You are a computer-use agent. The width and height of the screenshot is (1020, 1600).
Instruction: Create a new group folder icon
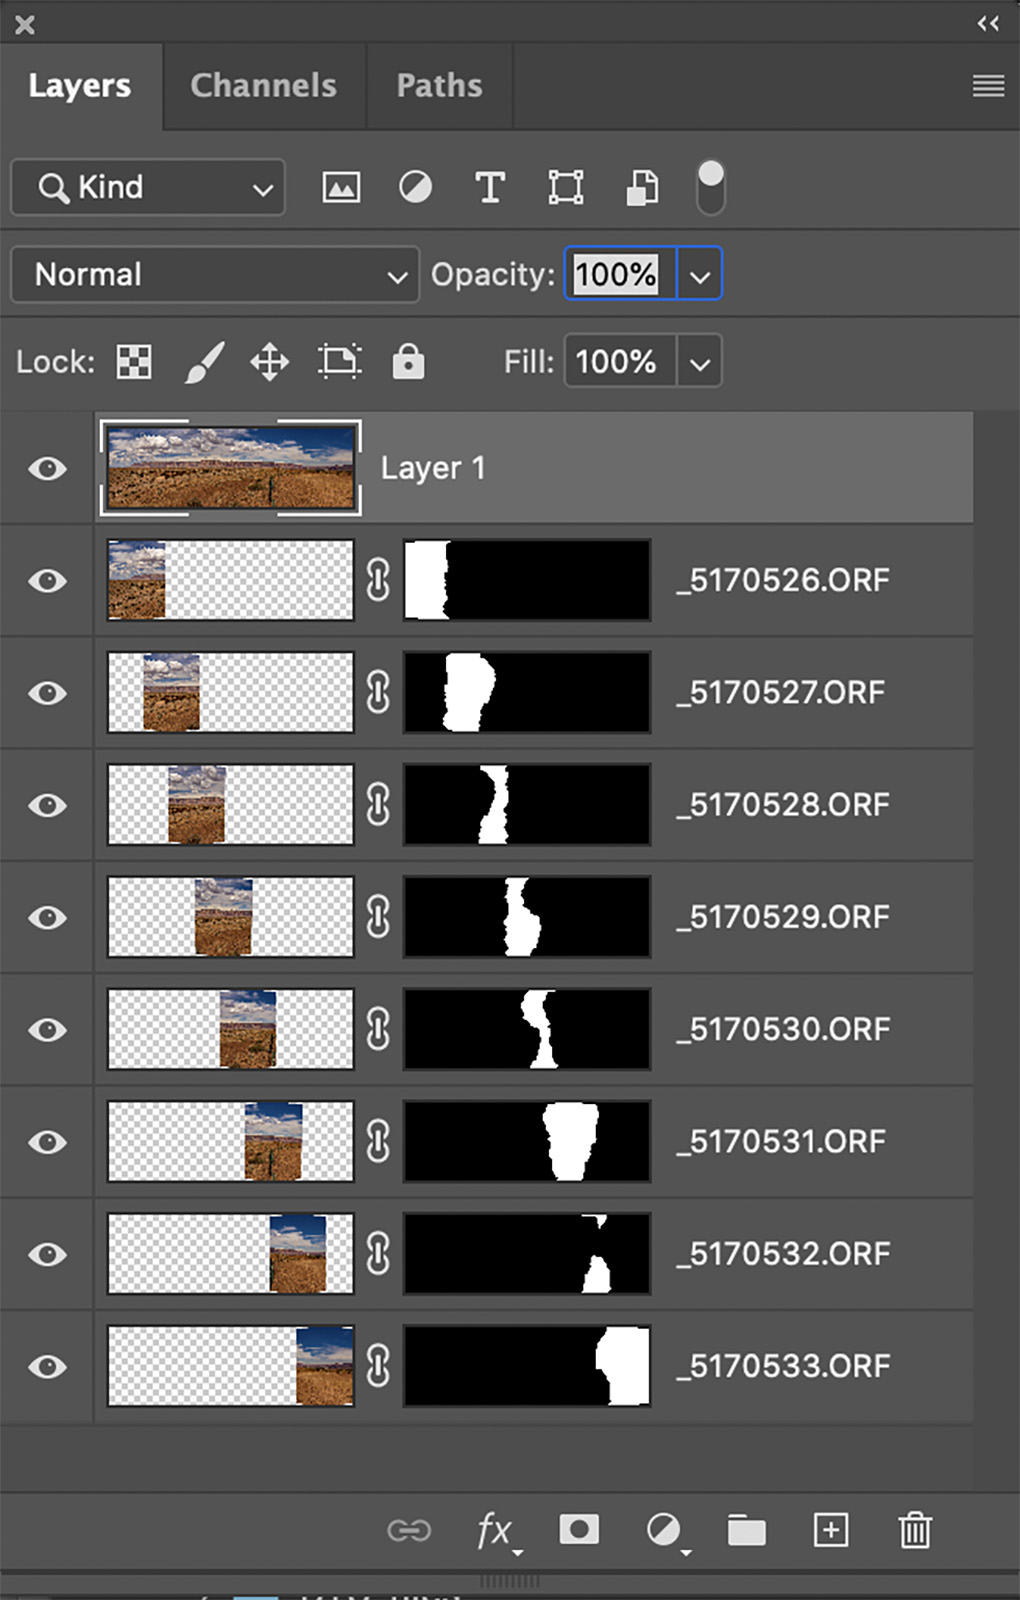click(x=746, y=1530)
